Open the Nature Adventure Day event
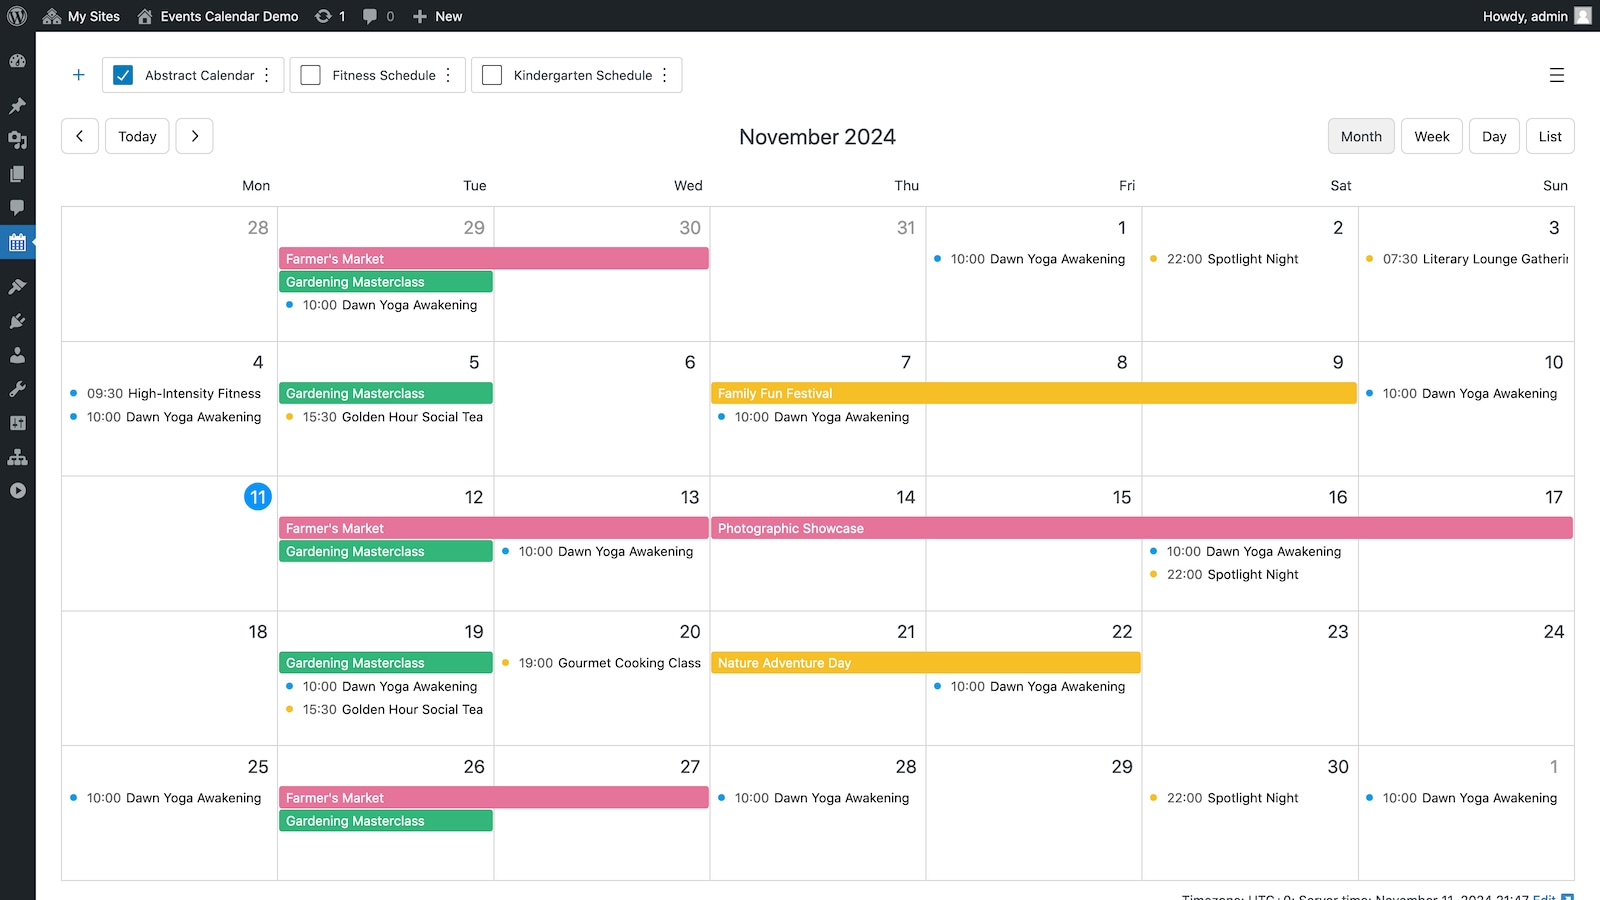The image size is (1600, 900). pos(926,663)
